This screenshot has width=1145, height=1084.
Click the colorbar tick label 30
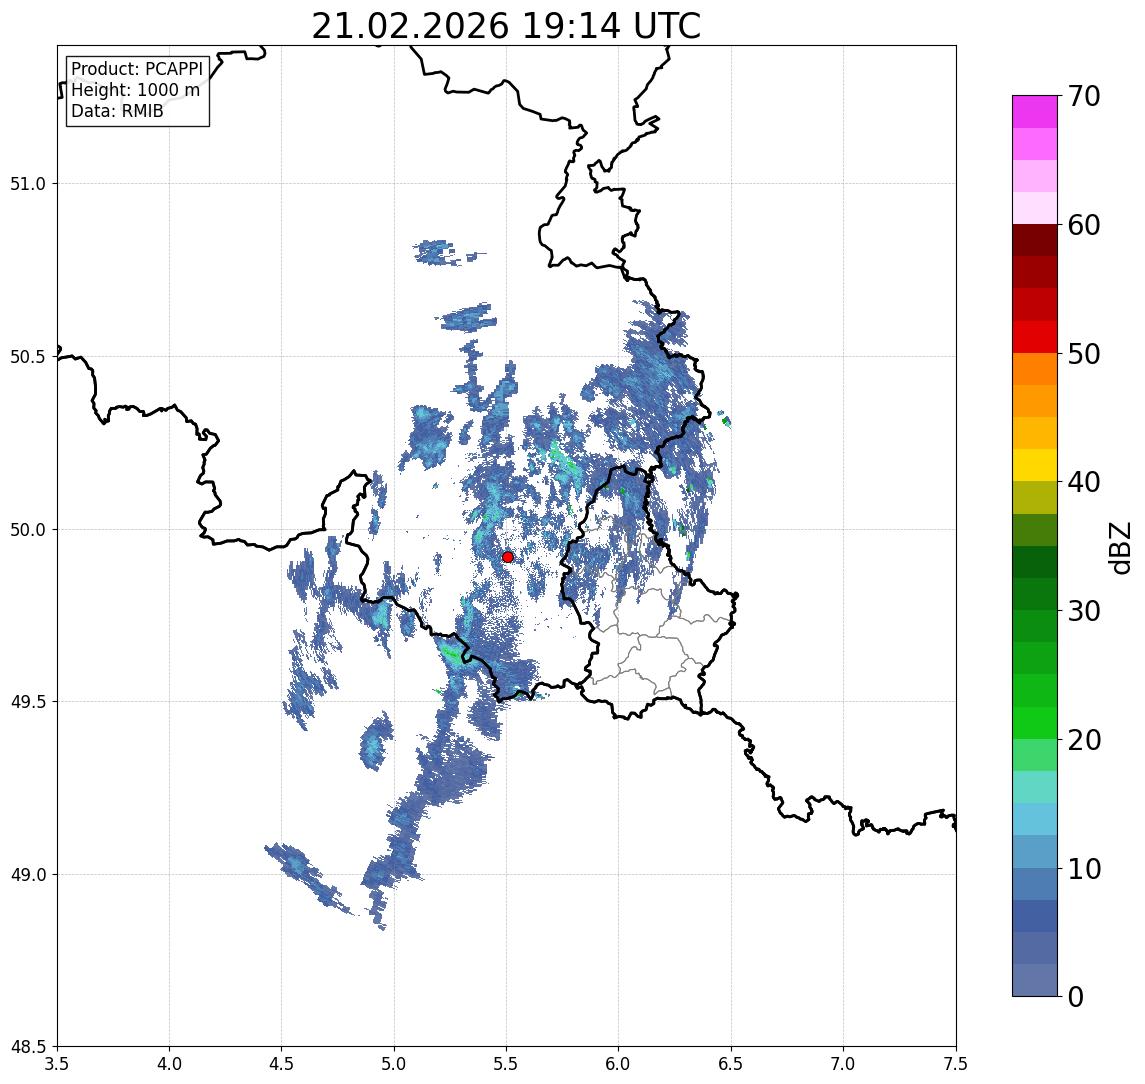1084,611
